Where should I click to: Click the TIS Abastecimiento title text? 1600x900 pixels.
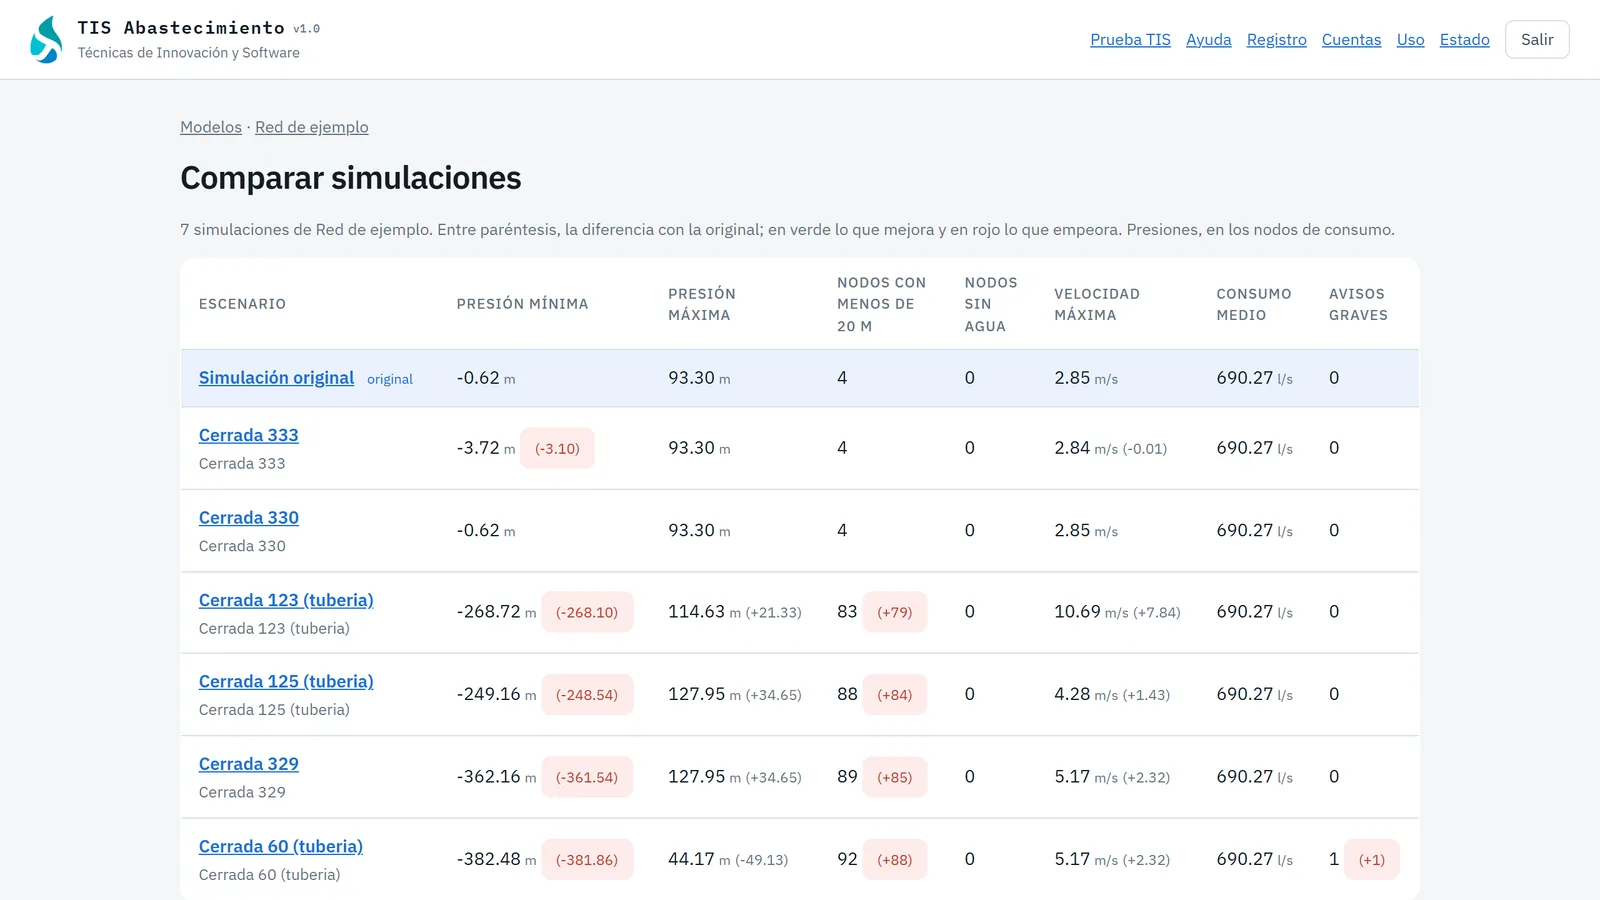[181, 28]
